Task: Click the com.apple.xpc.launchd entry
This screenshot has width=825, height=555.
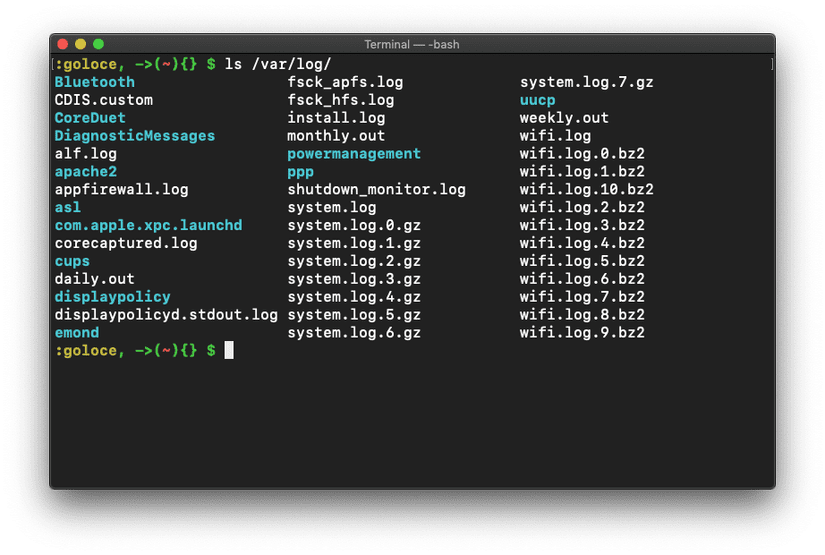Action: 148,225
